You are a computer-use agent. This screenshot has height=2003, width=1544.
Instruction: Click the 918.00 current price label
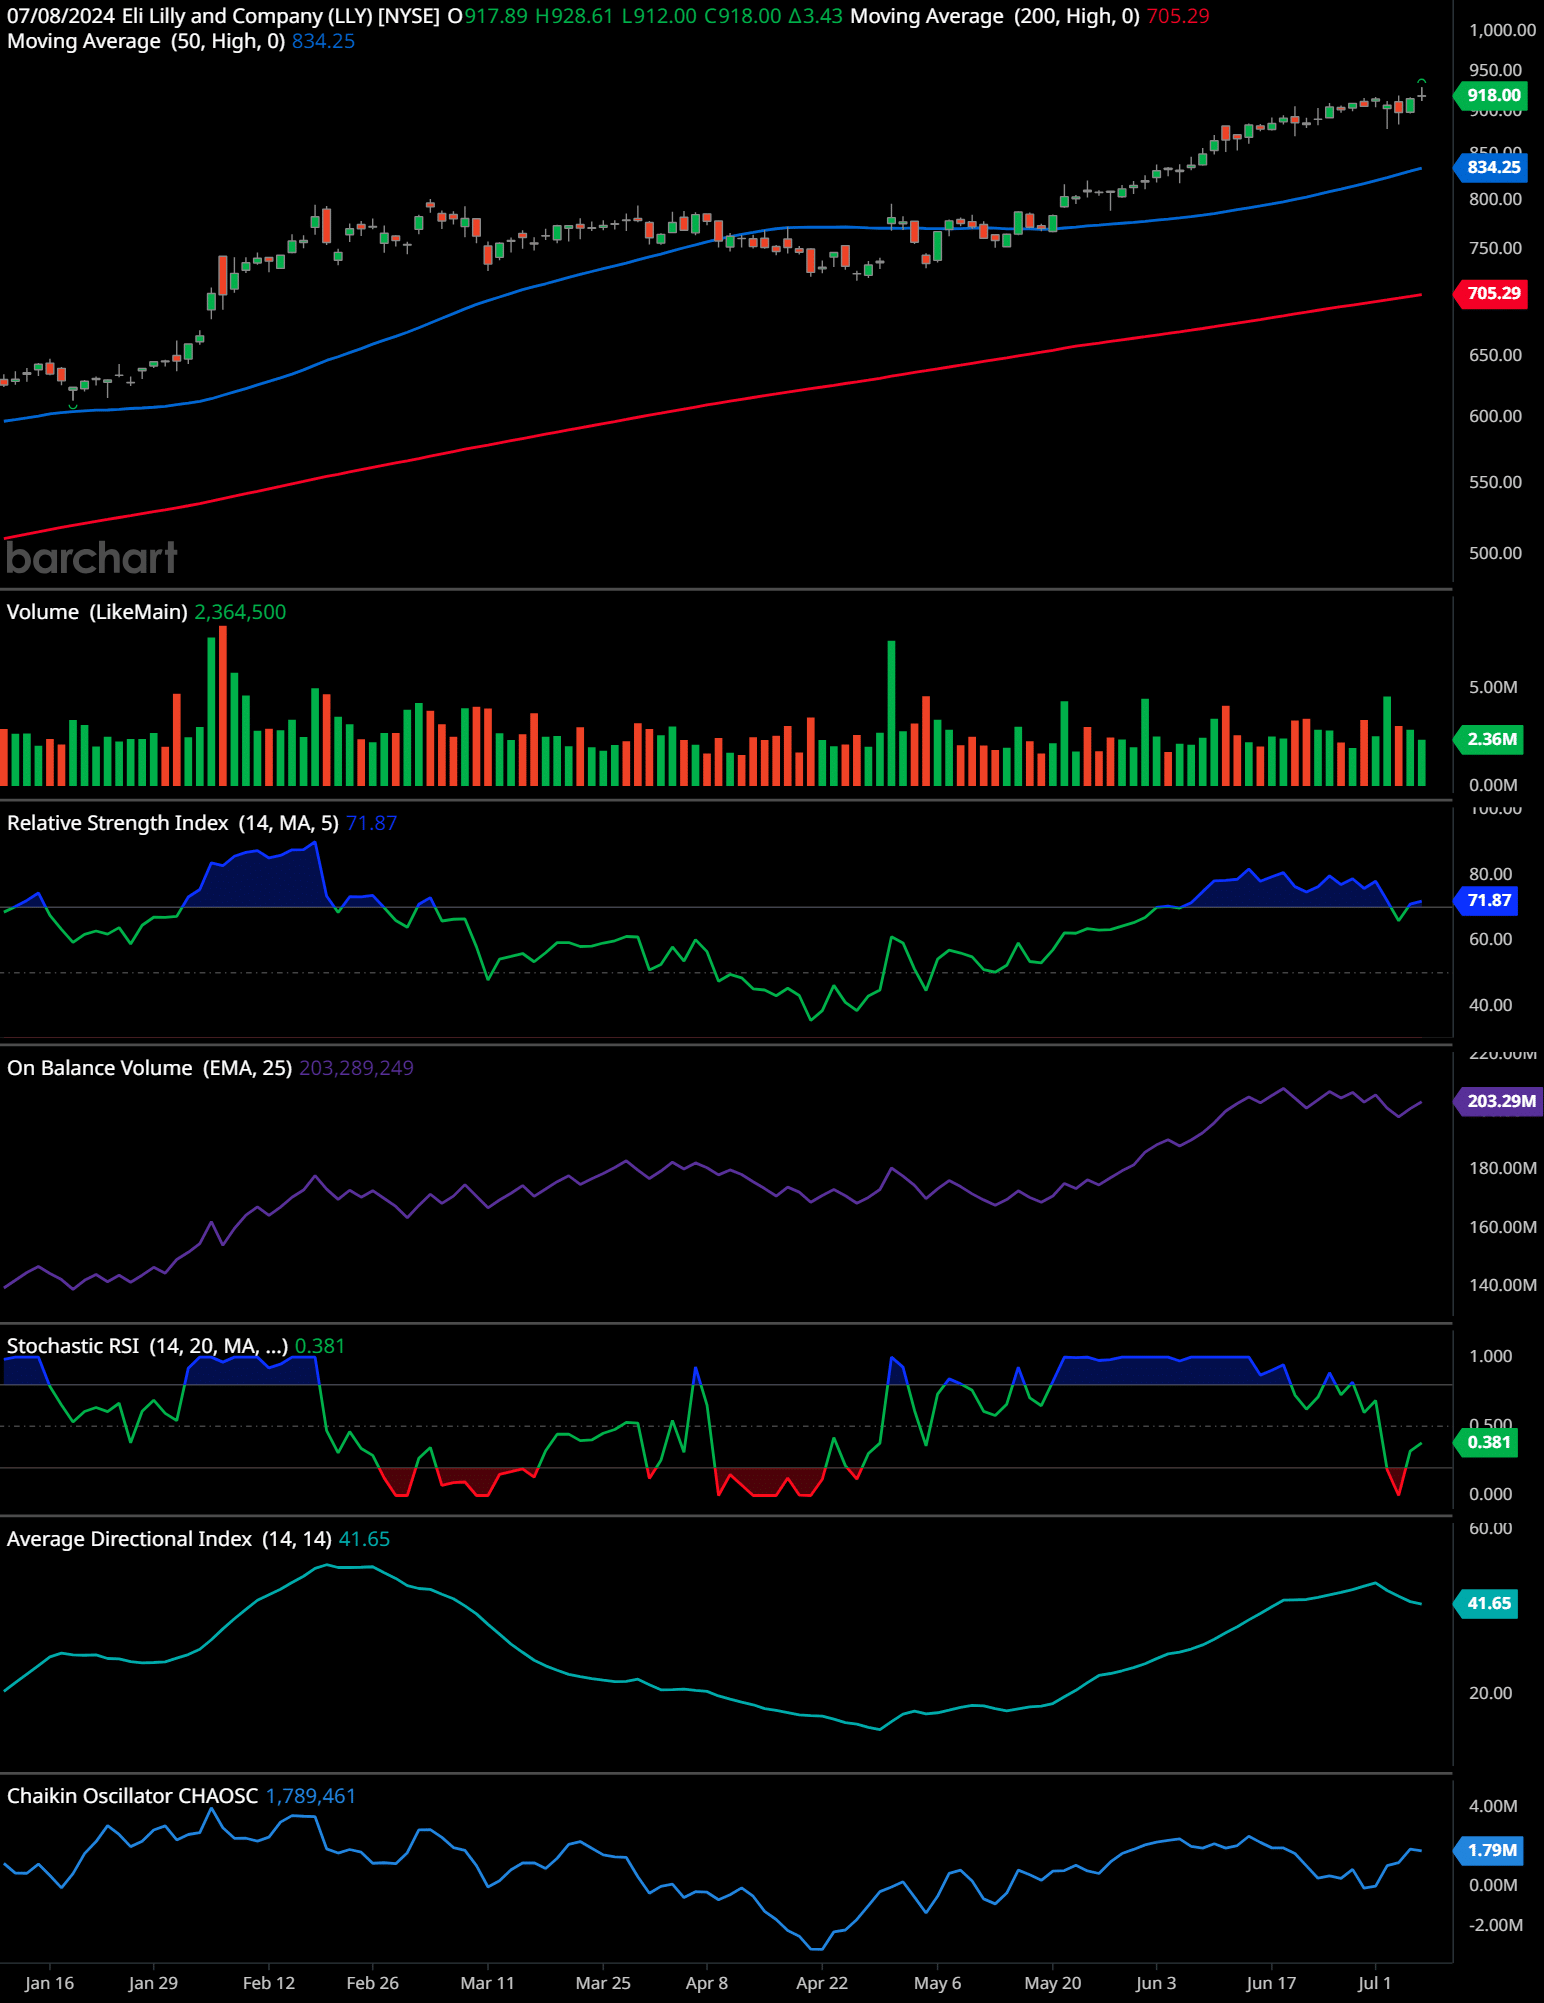pos(1493,95)
